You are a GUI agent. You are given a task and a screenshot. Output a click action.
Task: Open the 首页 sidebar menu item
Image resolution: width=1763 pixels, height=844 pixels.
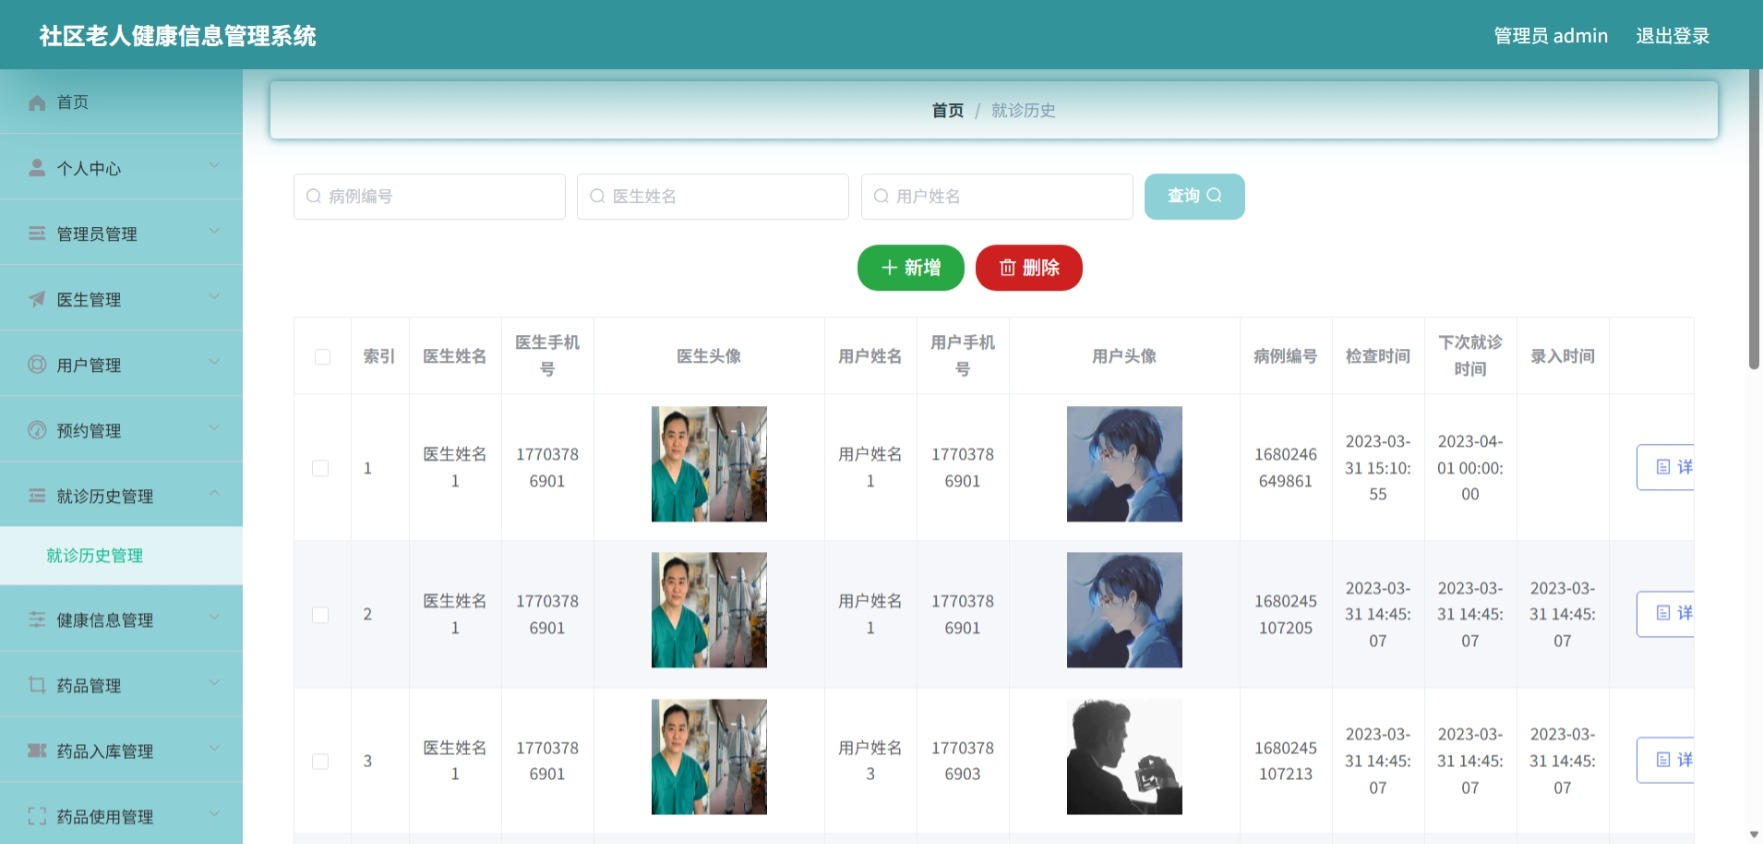[121, 102]
